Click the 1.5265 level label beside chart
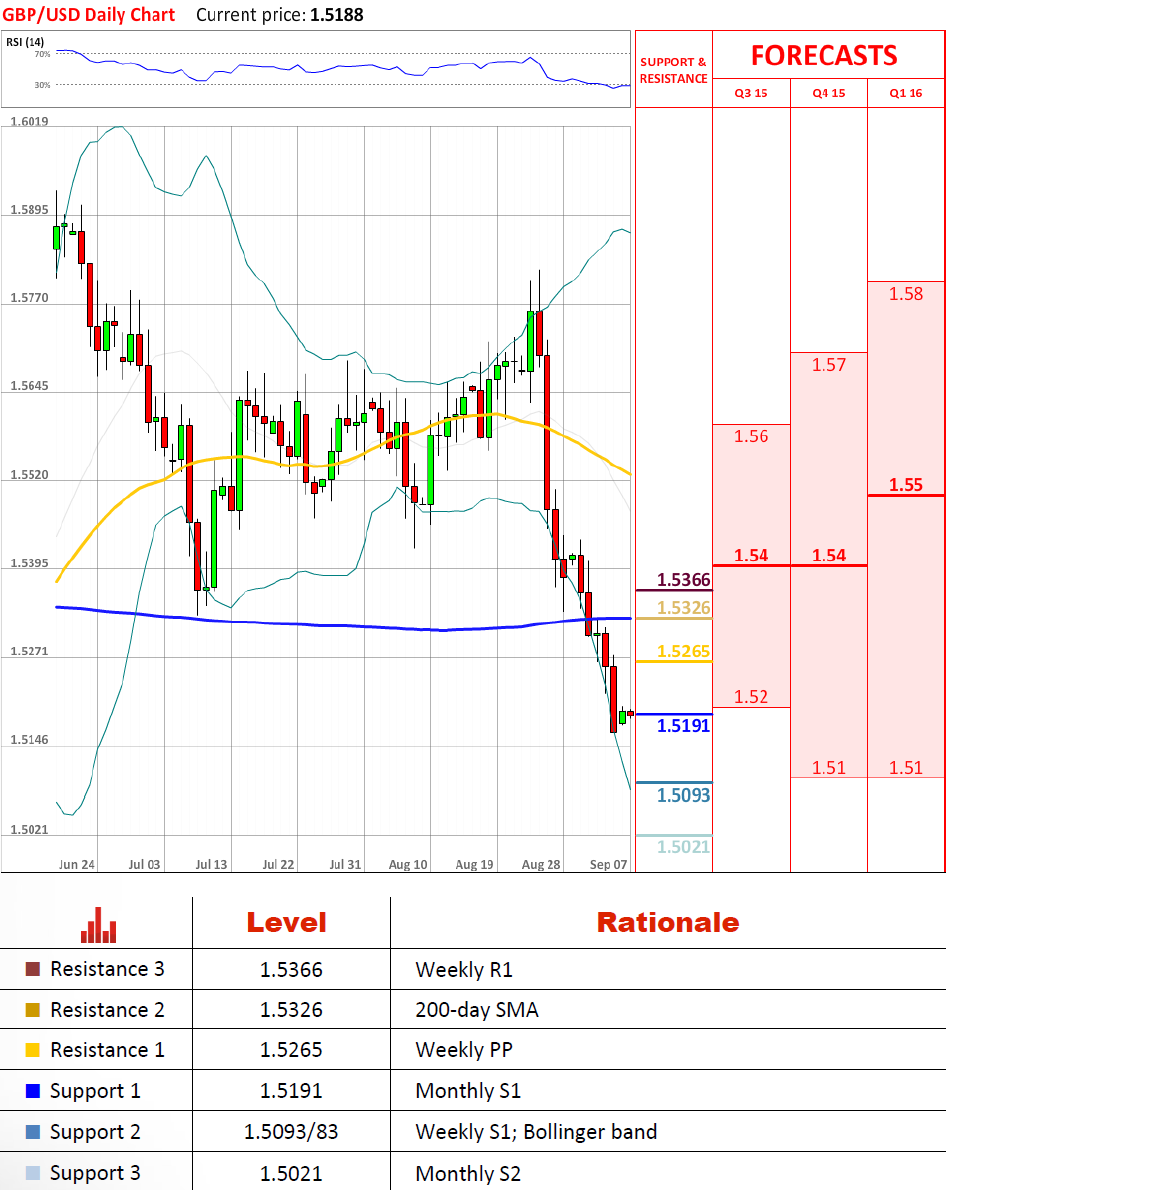Image resolution: width=1152 pixels, height=1190 pixels. pos(684,651)
